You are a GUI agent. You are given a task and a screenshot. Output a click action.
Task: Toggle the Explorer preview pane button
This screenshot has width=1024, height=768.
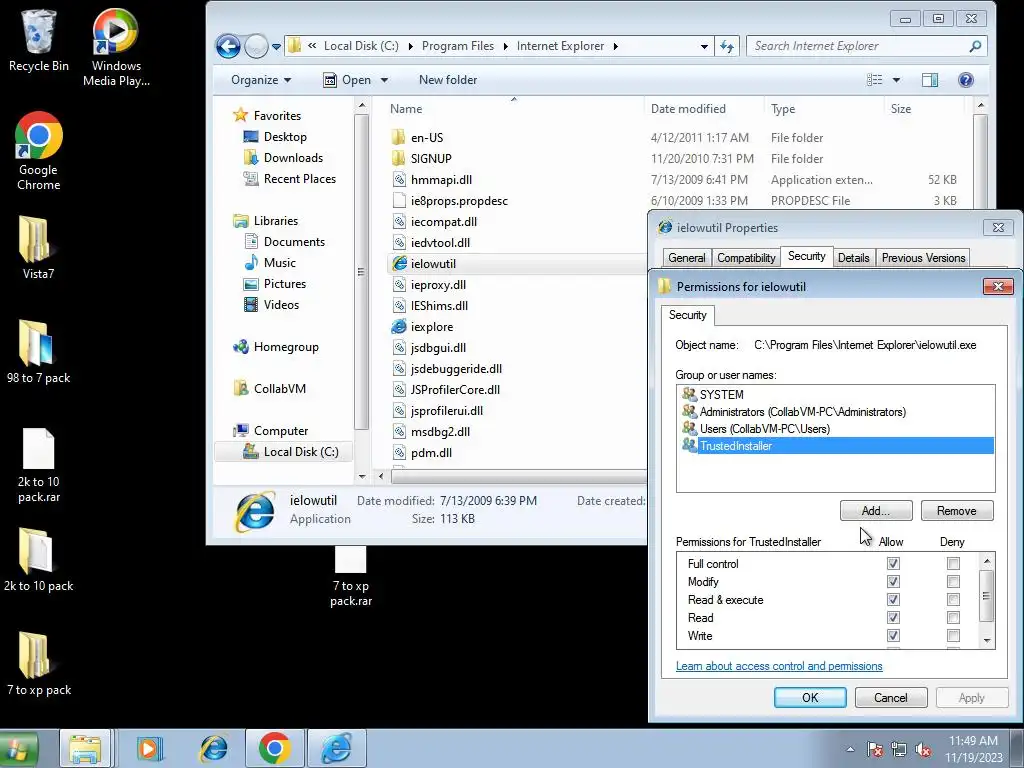point(930,80)
